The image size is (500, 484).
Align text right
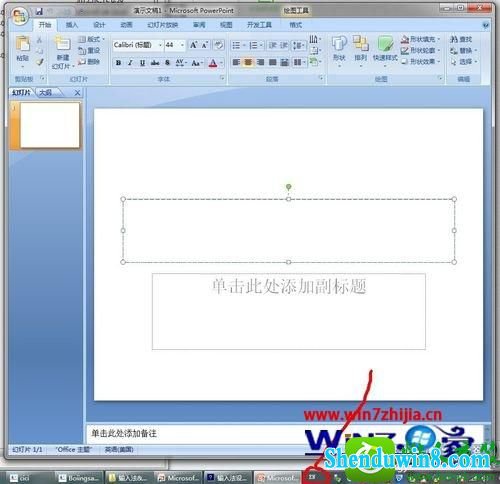(x=261, y=62)
